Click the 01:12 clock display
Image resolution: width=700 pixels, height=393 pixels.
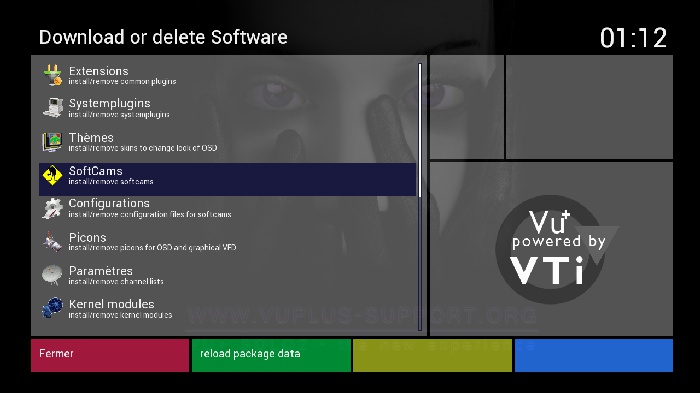pyautogui.click(x=633, y=38)
